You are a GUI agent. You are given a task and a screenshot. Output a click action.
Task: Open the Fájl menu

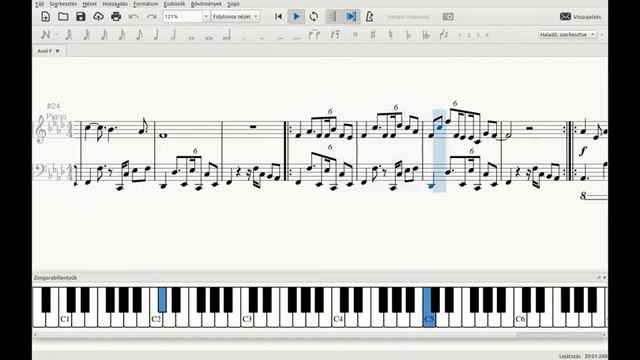(x=40, y=4)
